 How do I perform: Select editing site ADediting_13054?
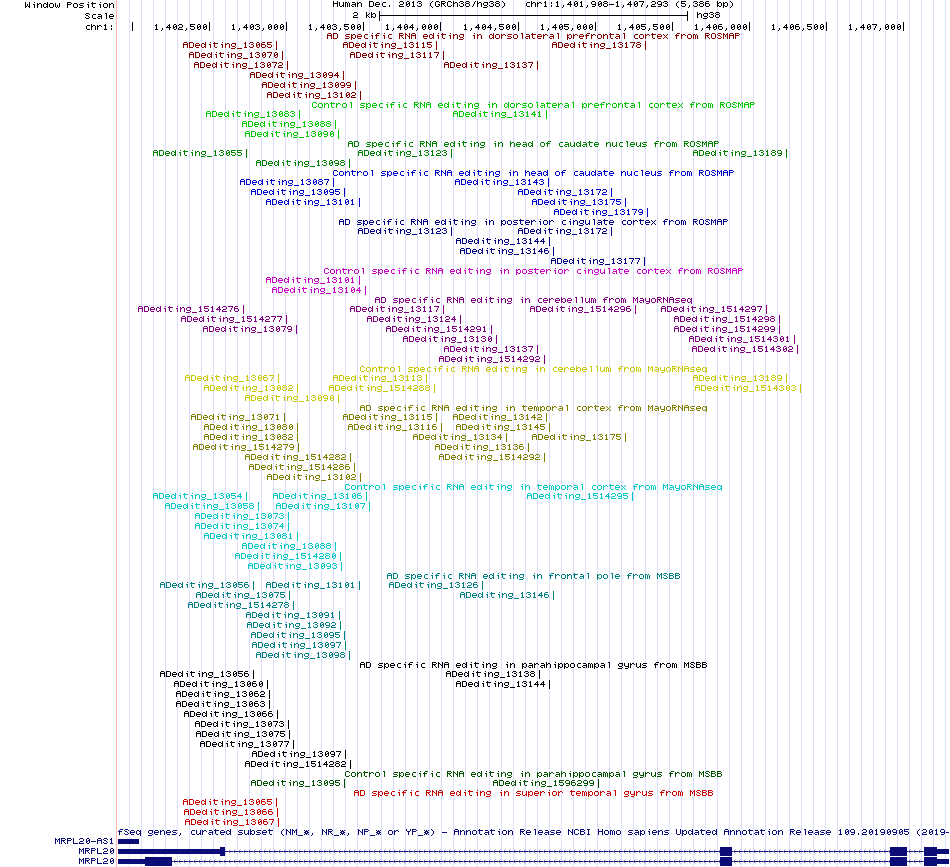coord(200,497)
